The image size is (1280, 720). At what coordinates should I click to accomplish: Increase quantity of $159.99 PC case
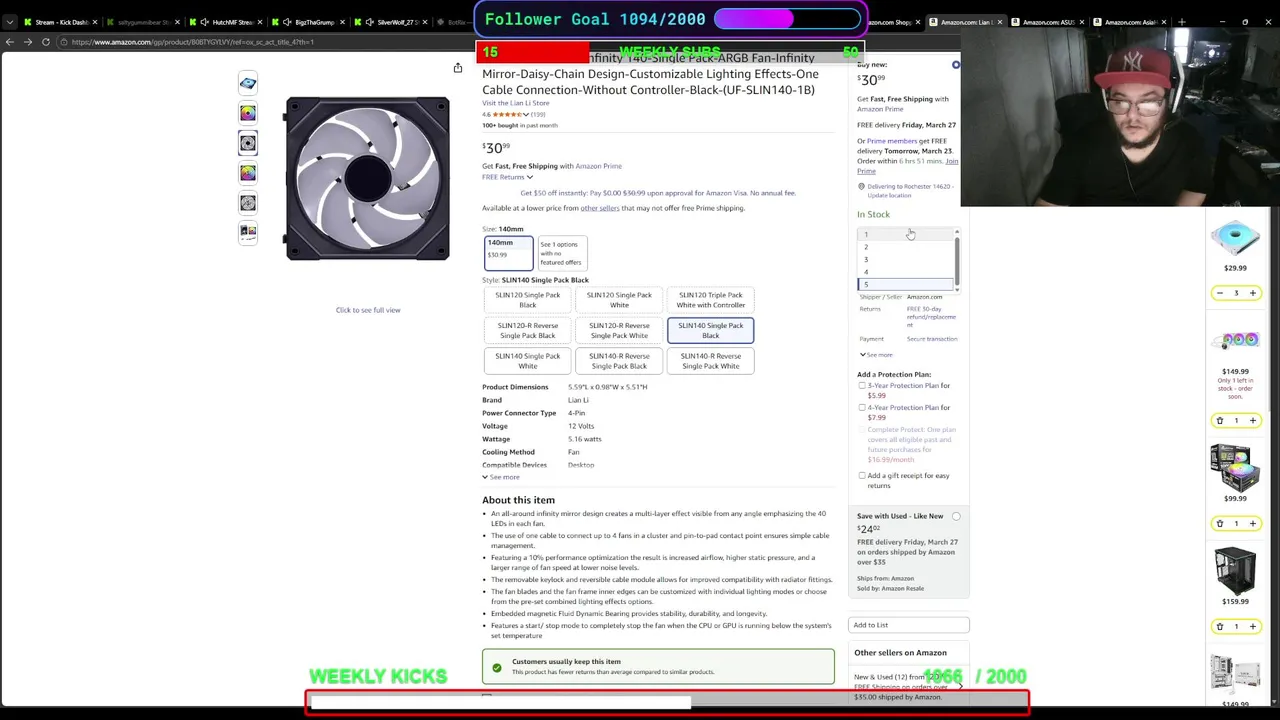(x=1252, y=626)
